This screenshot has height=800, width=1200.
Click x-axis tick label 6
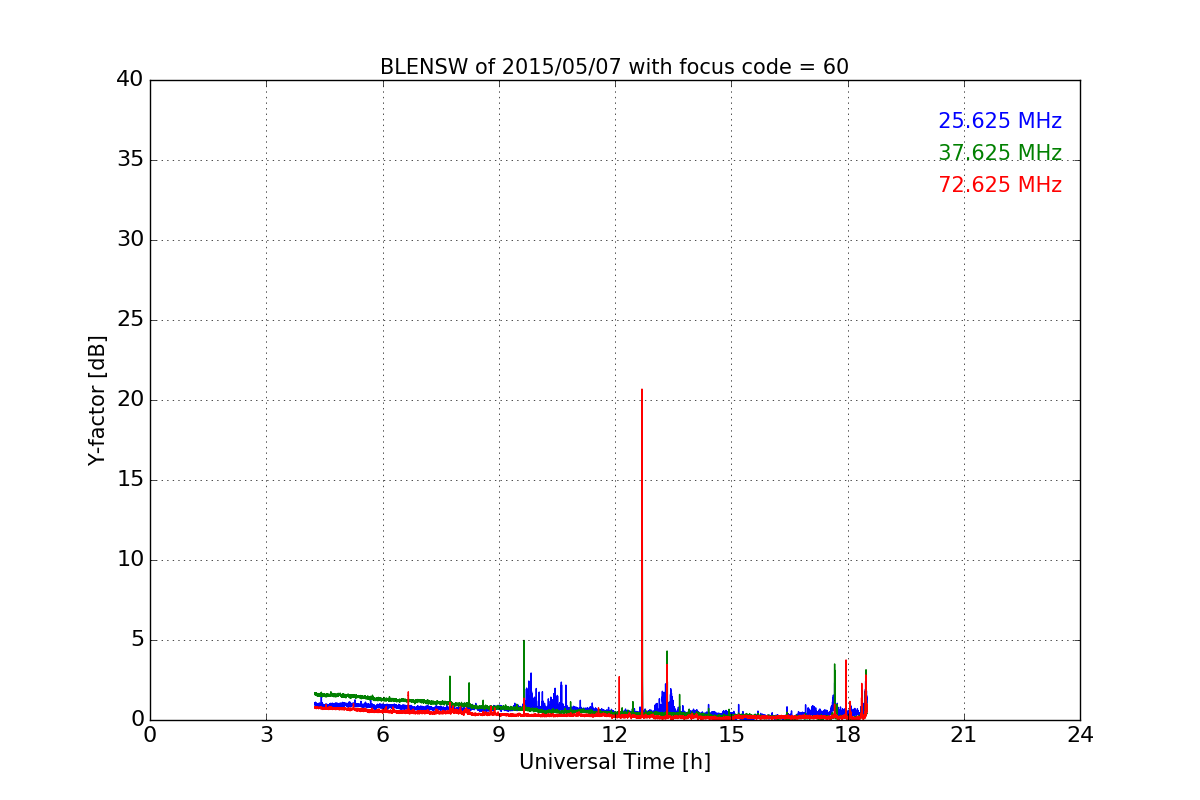coord(382,735)
